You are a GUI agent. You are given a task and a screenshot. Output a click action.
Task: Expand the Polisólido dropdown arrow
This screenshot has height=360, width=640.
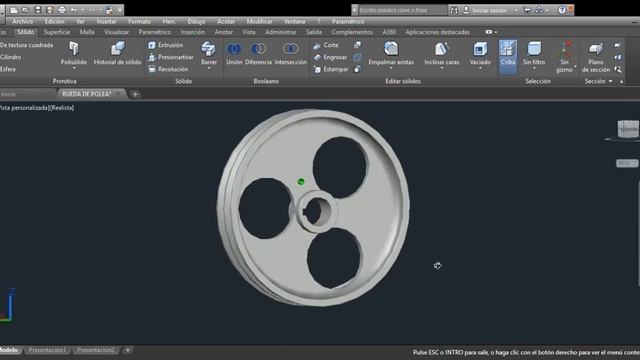[x=74, y=68]
